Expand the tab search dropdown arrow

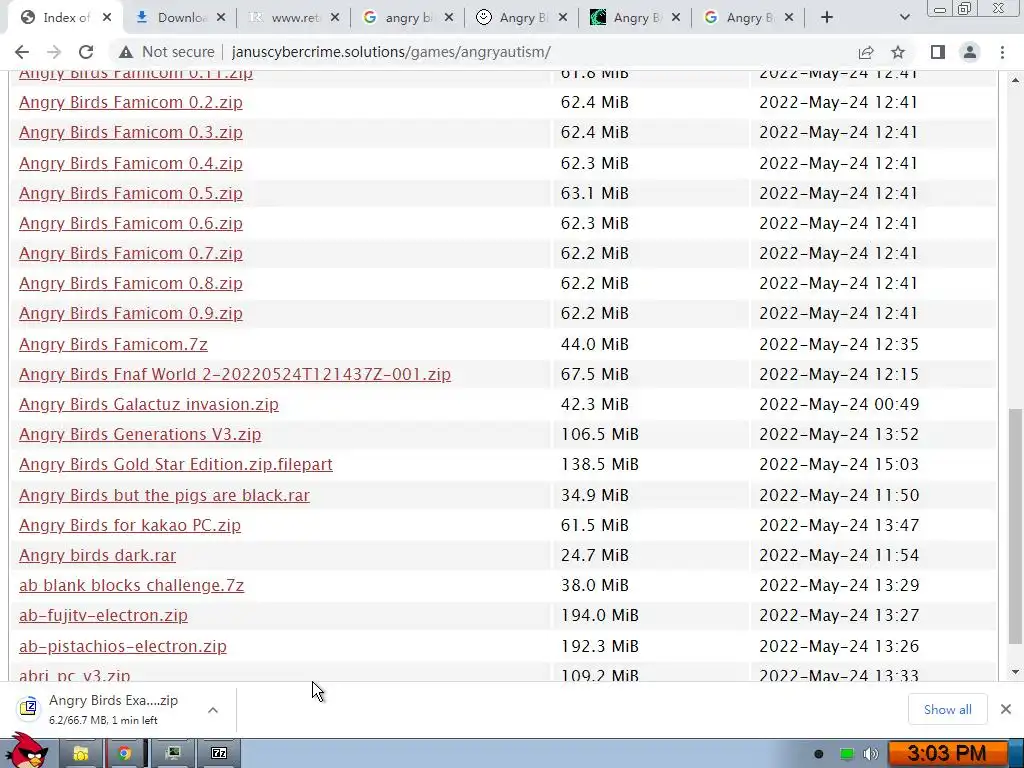tap(904, 18)
